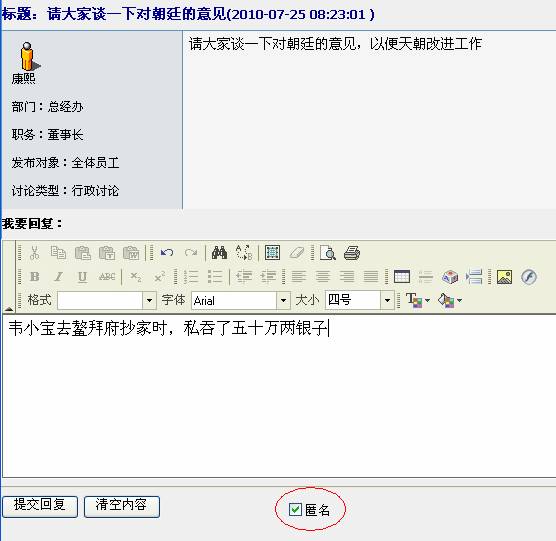Click inside the reply text editing area

279,395
